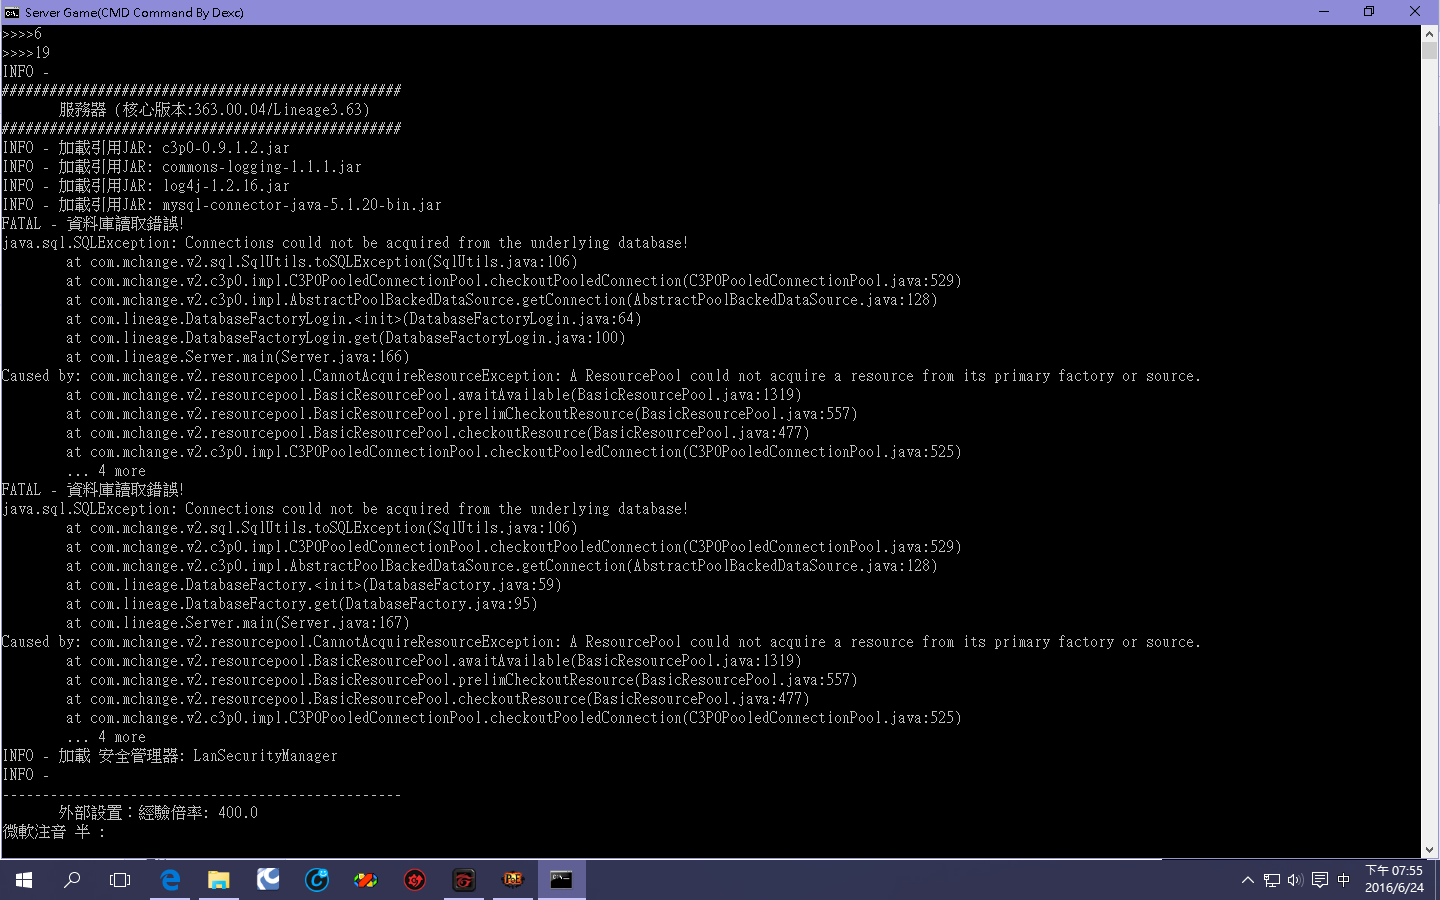Viewport: 1440px width, 900px height.
Task: Click the 'DatabaseFactory.java:95' stack line
Action: point(302,604)
